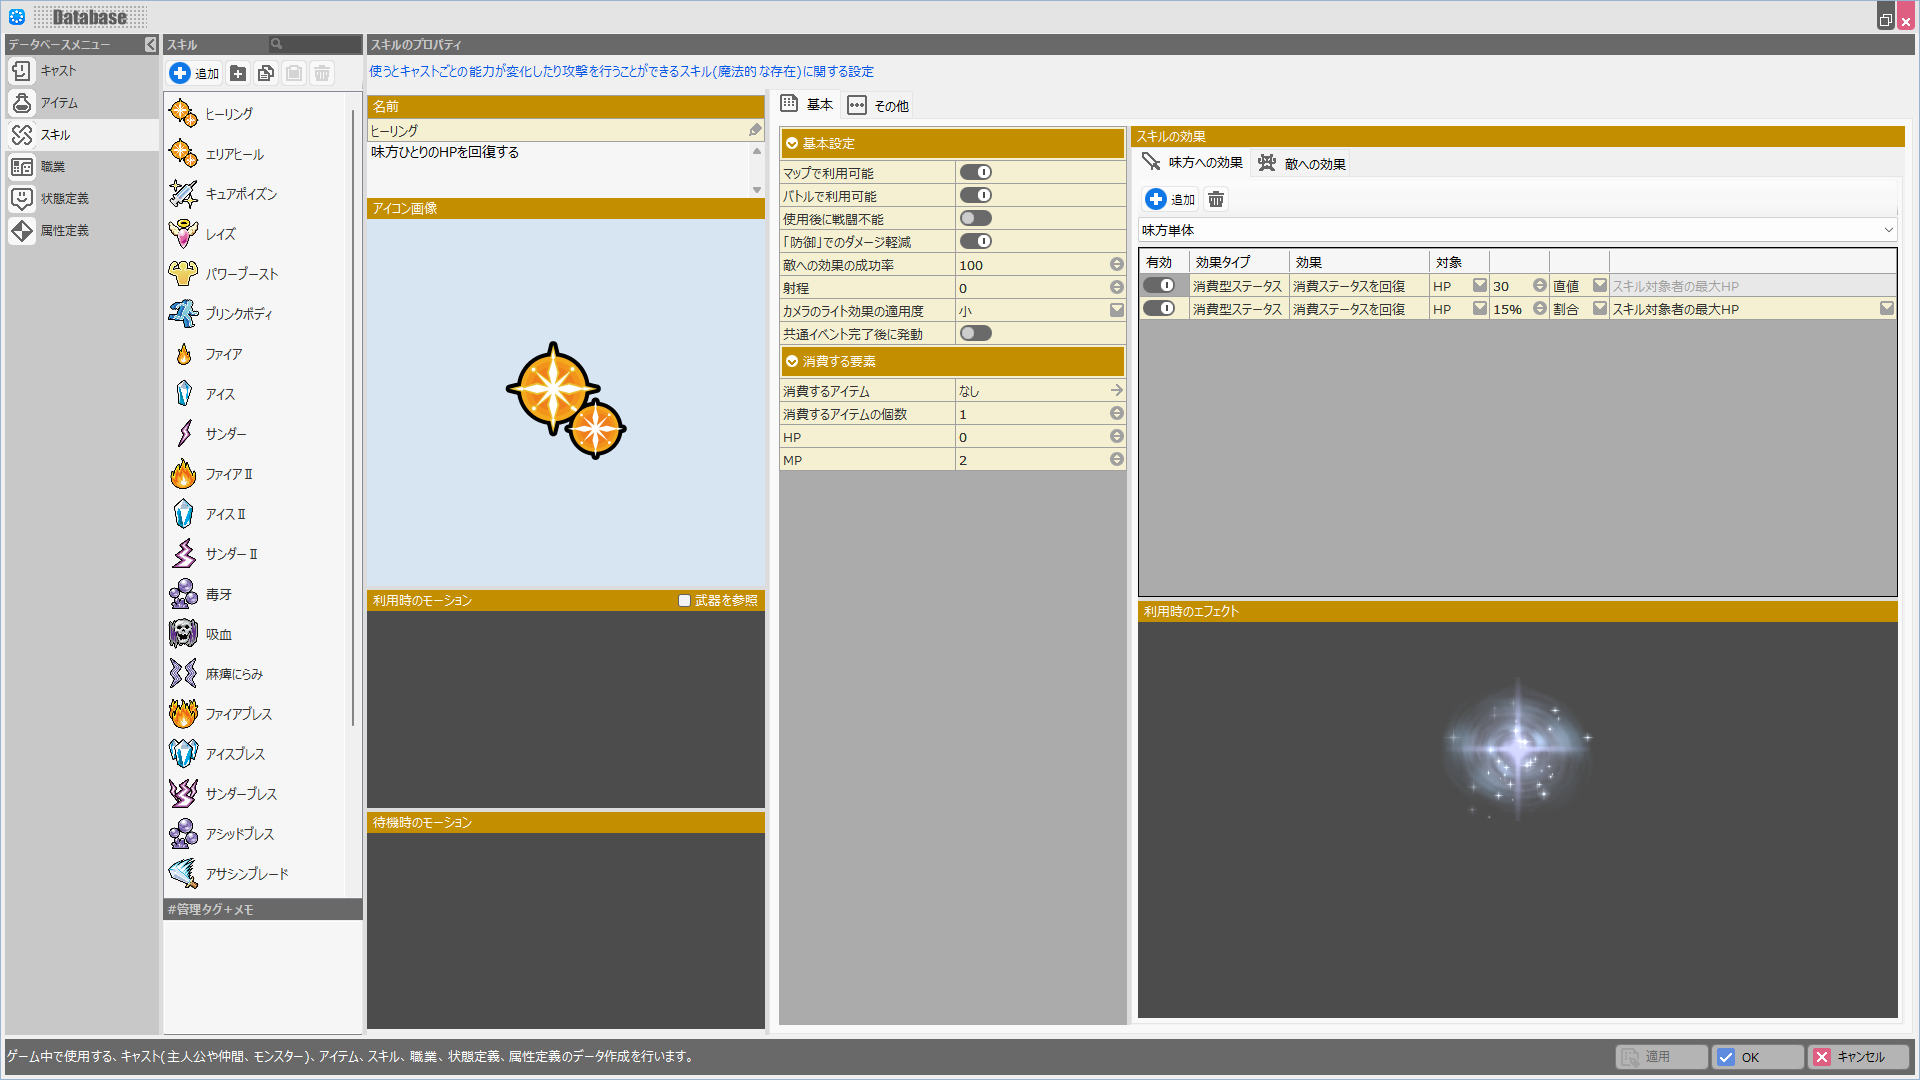Switch to the その他 tab

(879, 106)
